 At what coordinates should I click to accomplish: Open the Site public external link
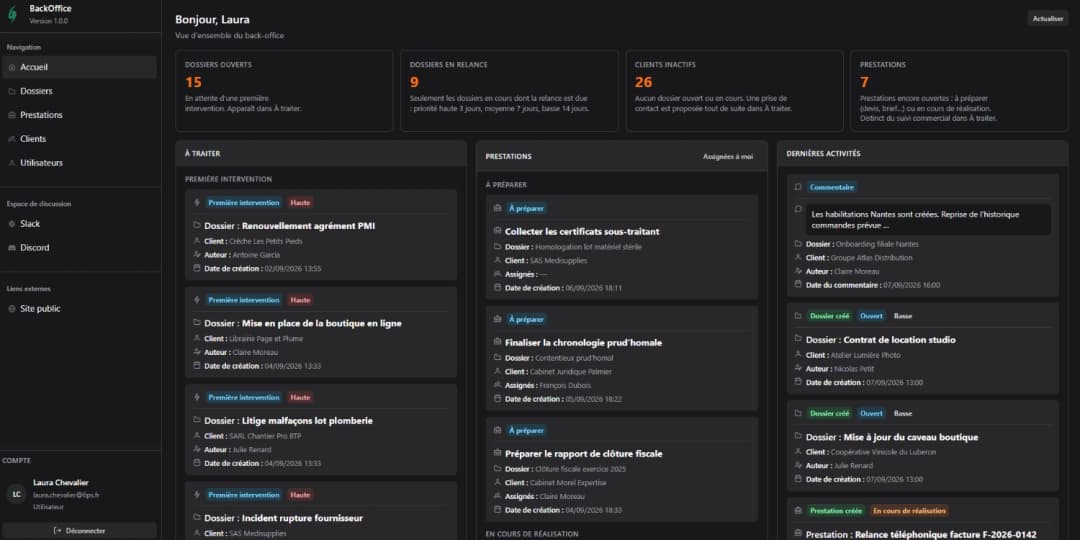[79, 309]
